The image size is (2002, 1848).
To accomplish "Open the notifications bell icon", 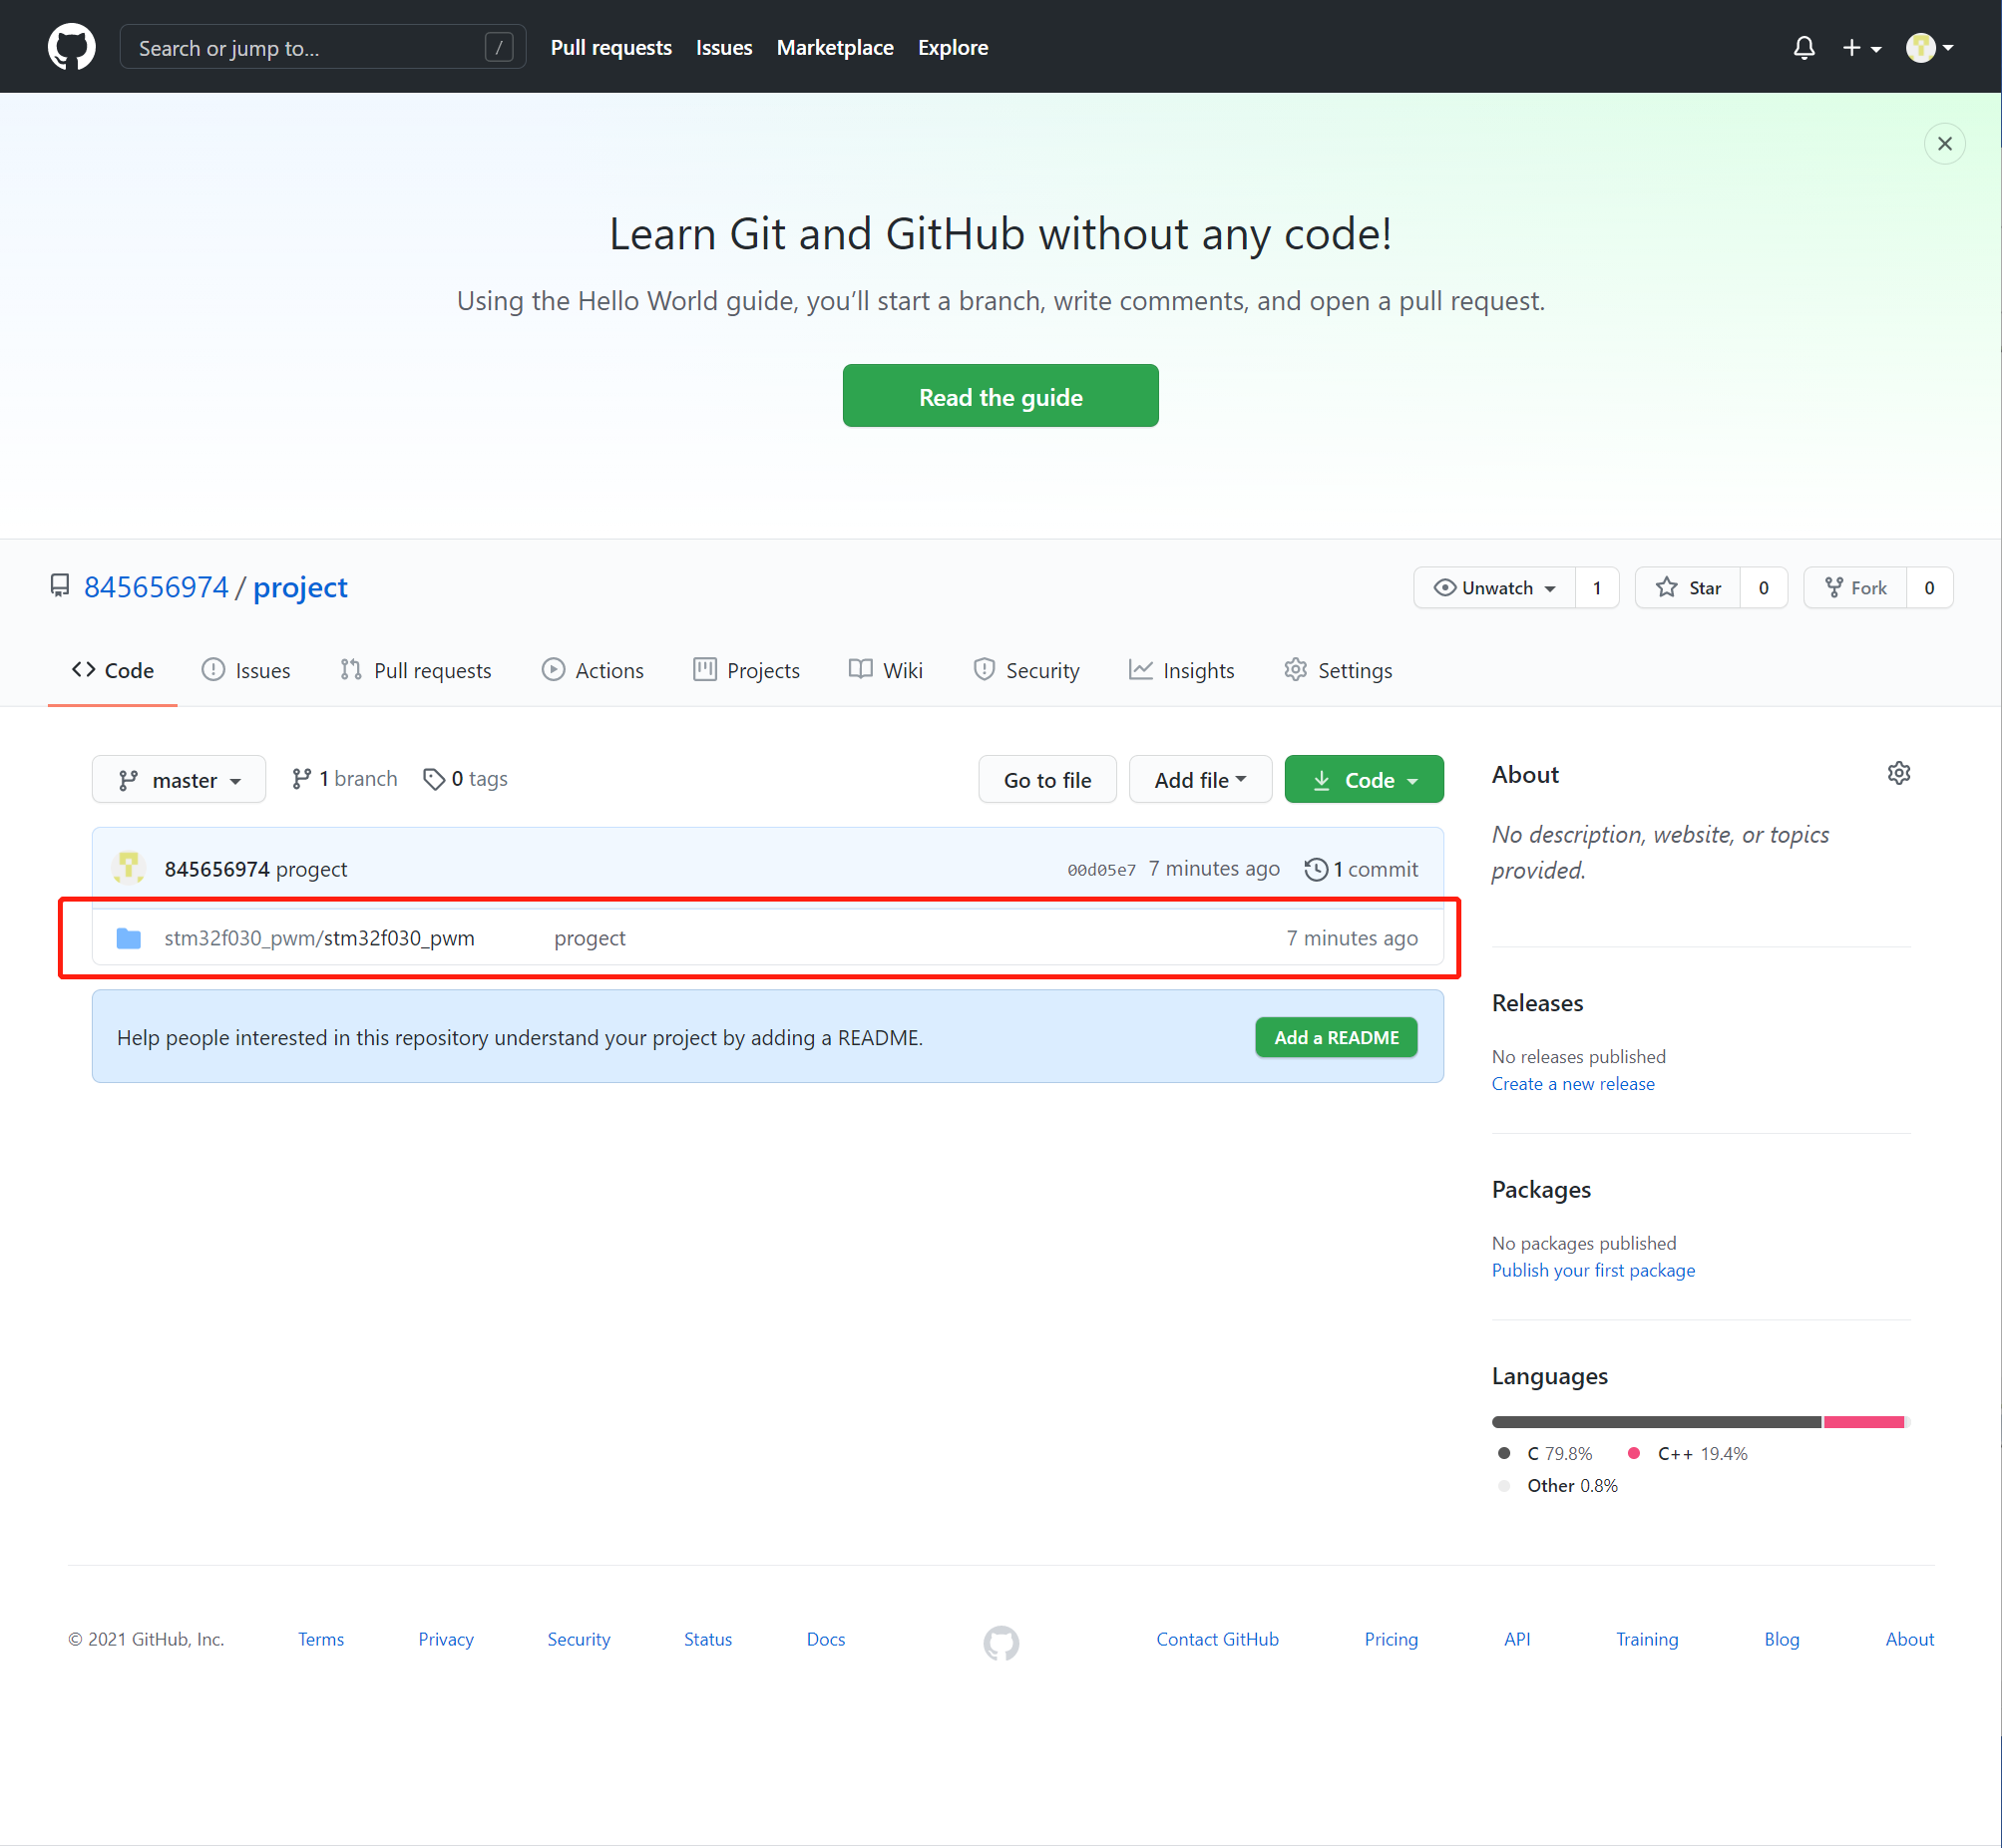I will click(1803, 47).
